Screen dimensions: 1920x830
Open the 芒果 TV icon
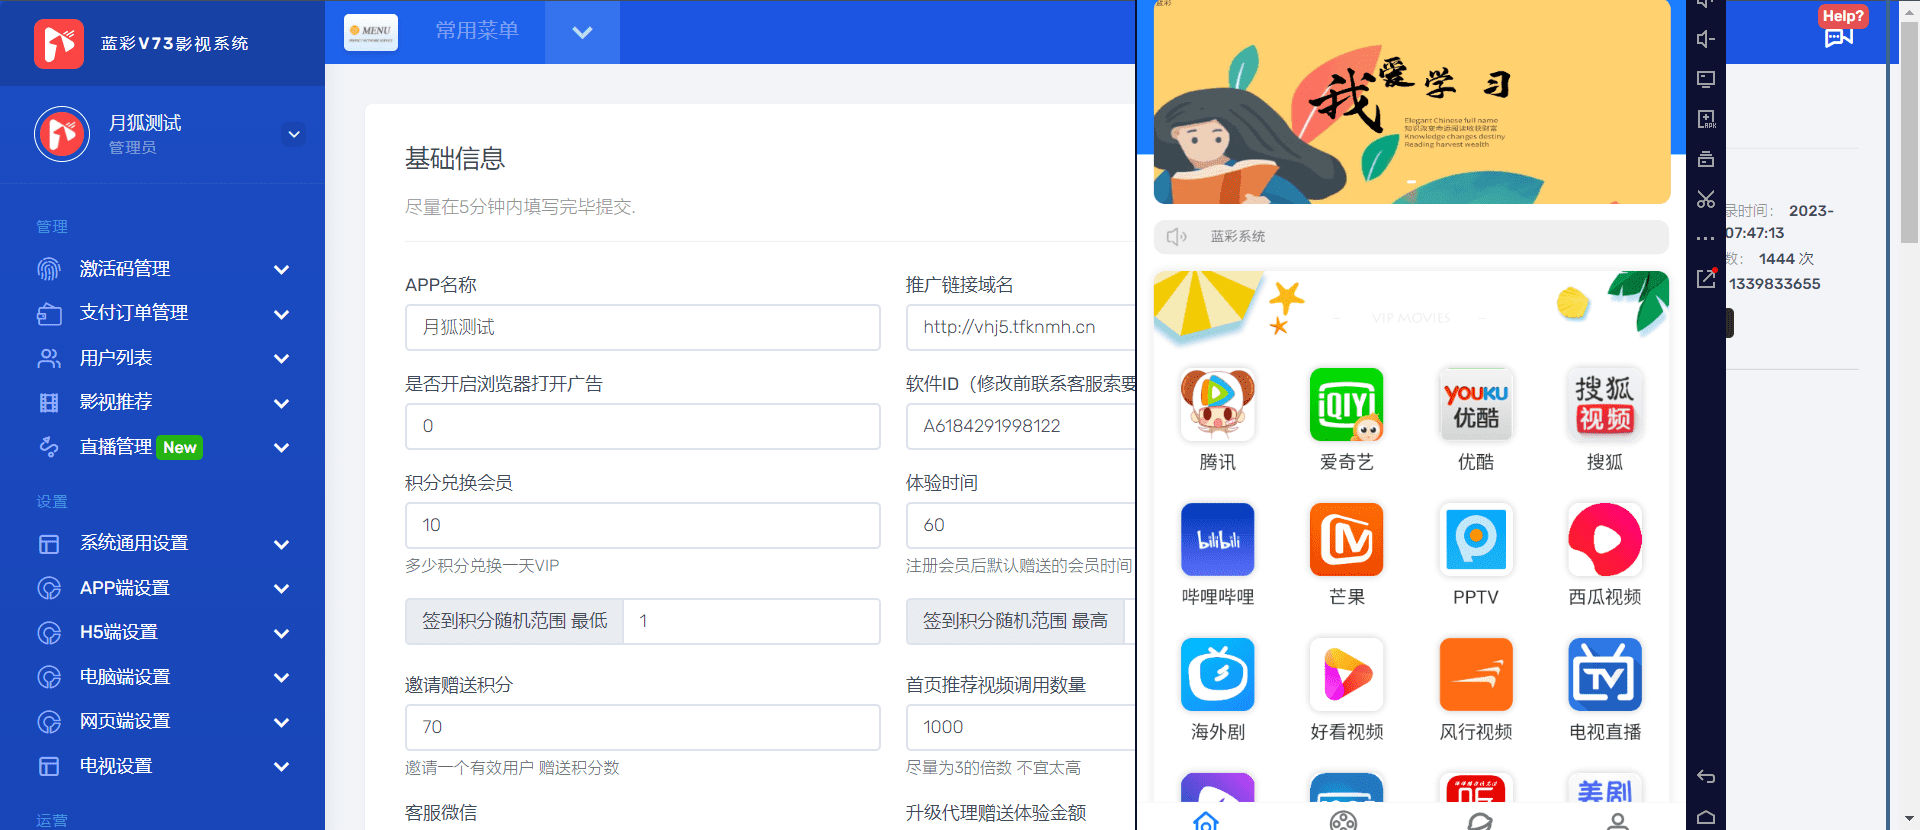(x=1346, y=540)
